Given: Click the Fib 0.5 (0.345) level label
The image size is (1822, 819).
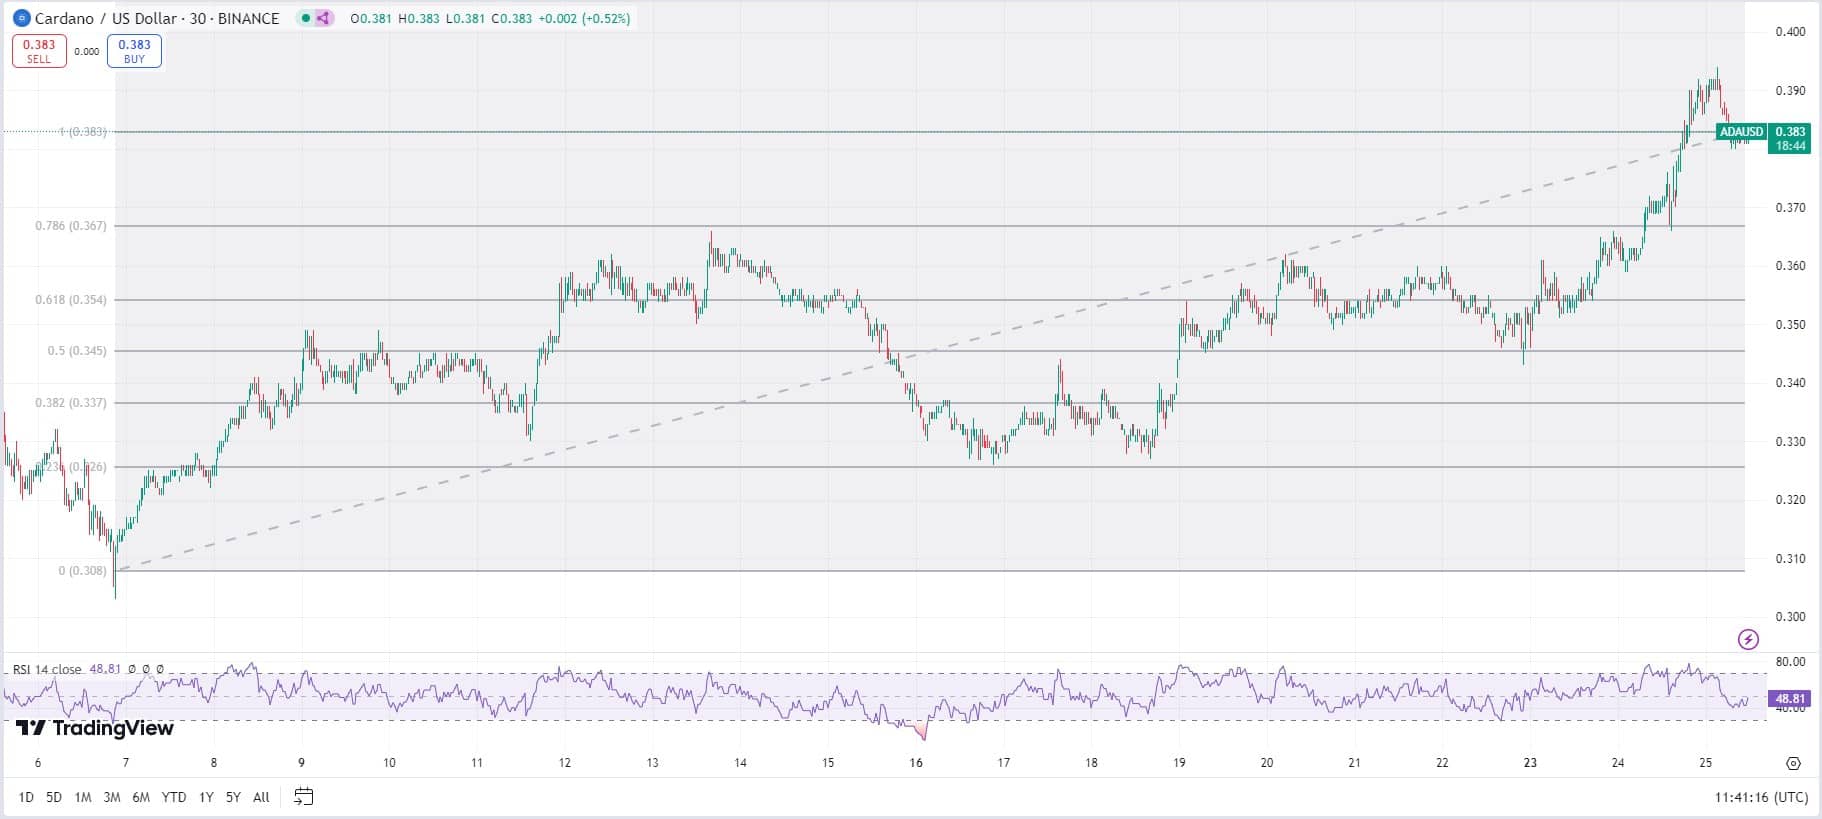Looking at the screenshot, I should click(x=77, y=351).
